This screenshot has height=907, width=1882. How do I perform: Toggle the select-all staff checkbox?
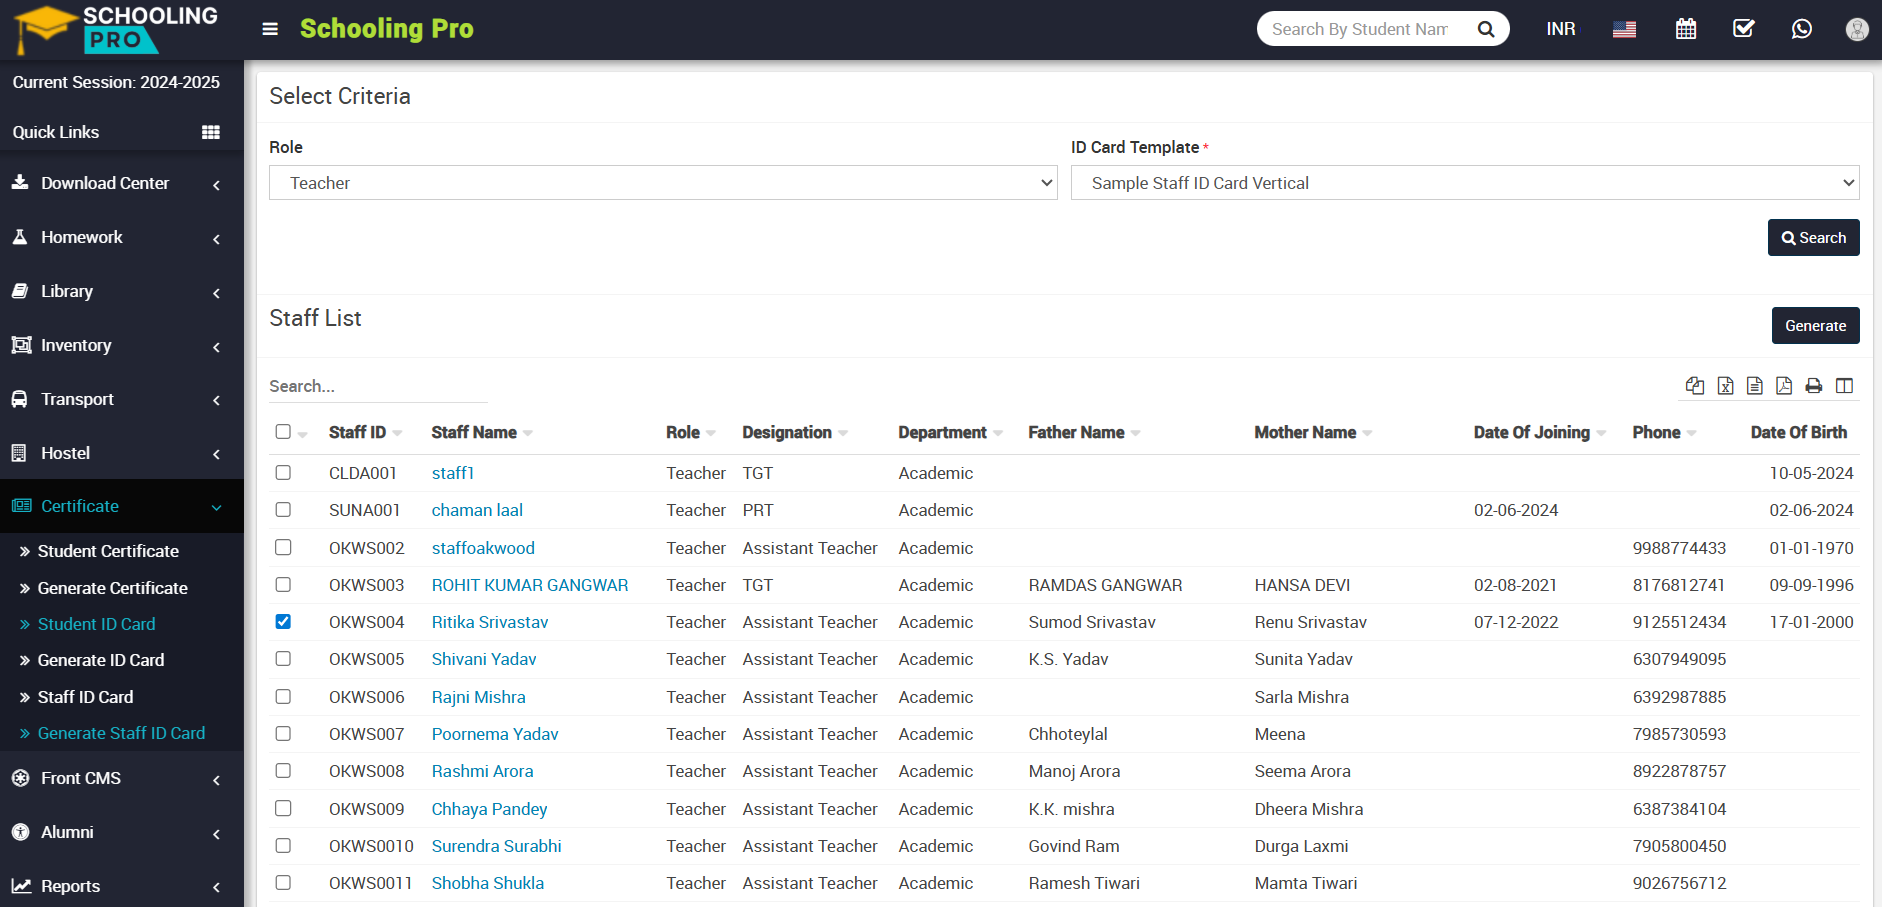point(283,432)
